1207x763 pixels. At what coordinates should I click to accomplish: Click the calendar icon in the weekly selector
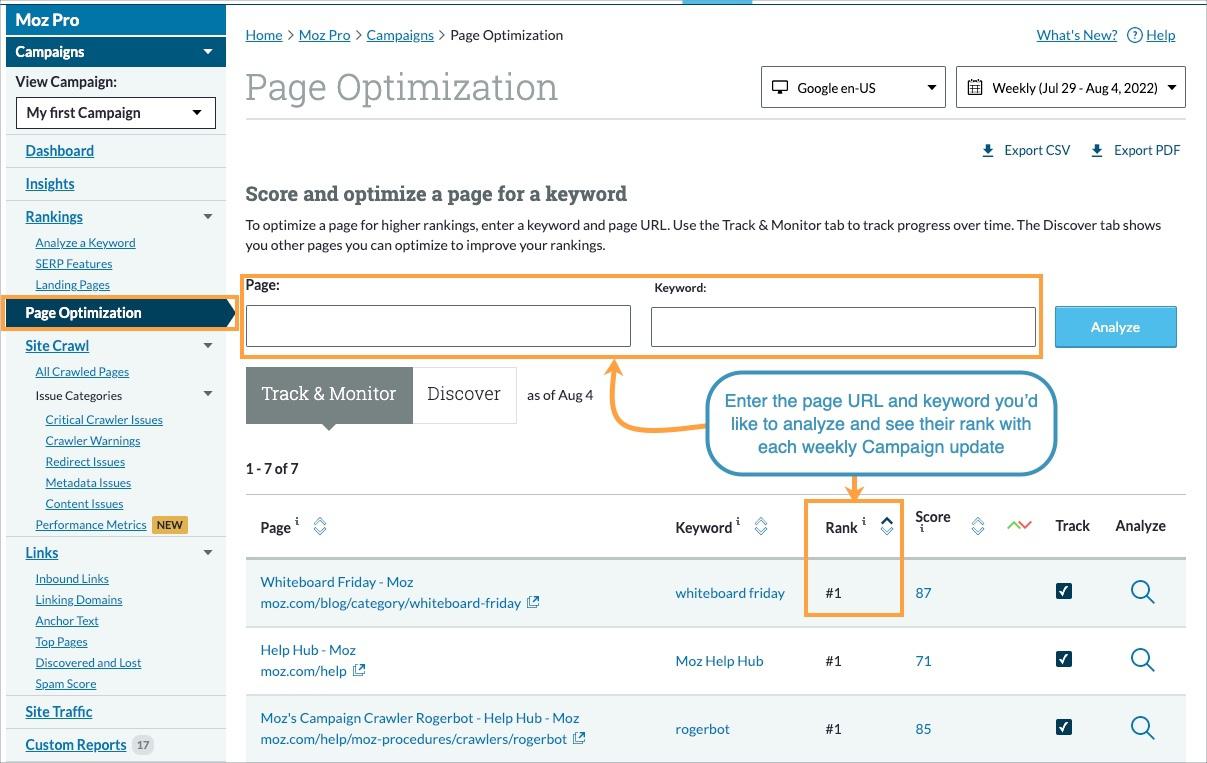pyautogui.click(x=975, y=86)
